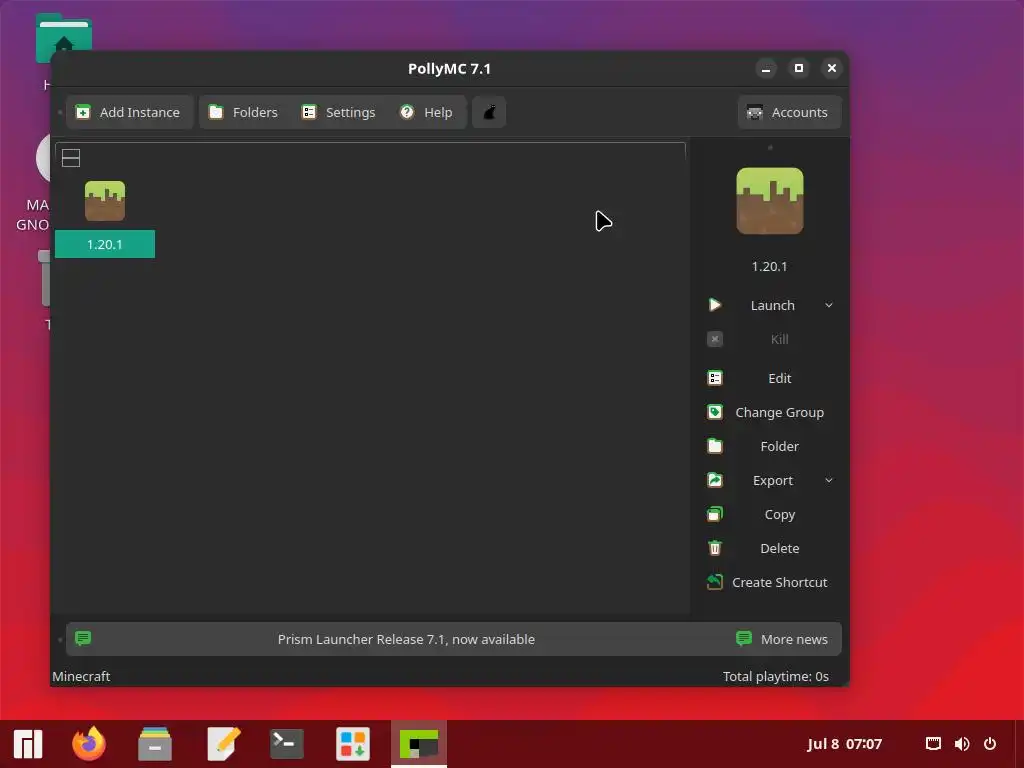
Task: Click the volume speaker tray icon
Action: (962, 744)
